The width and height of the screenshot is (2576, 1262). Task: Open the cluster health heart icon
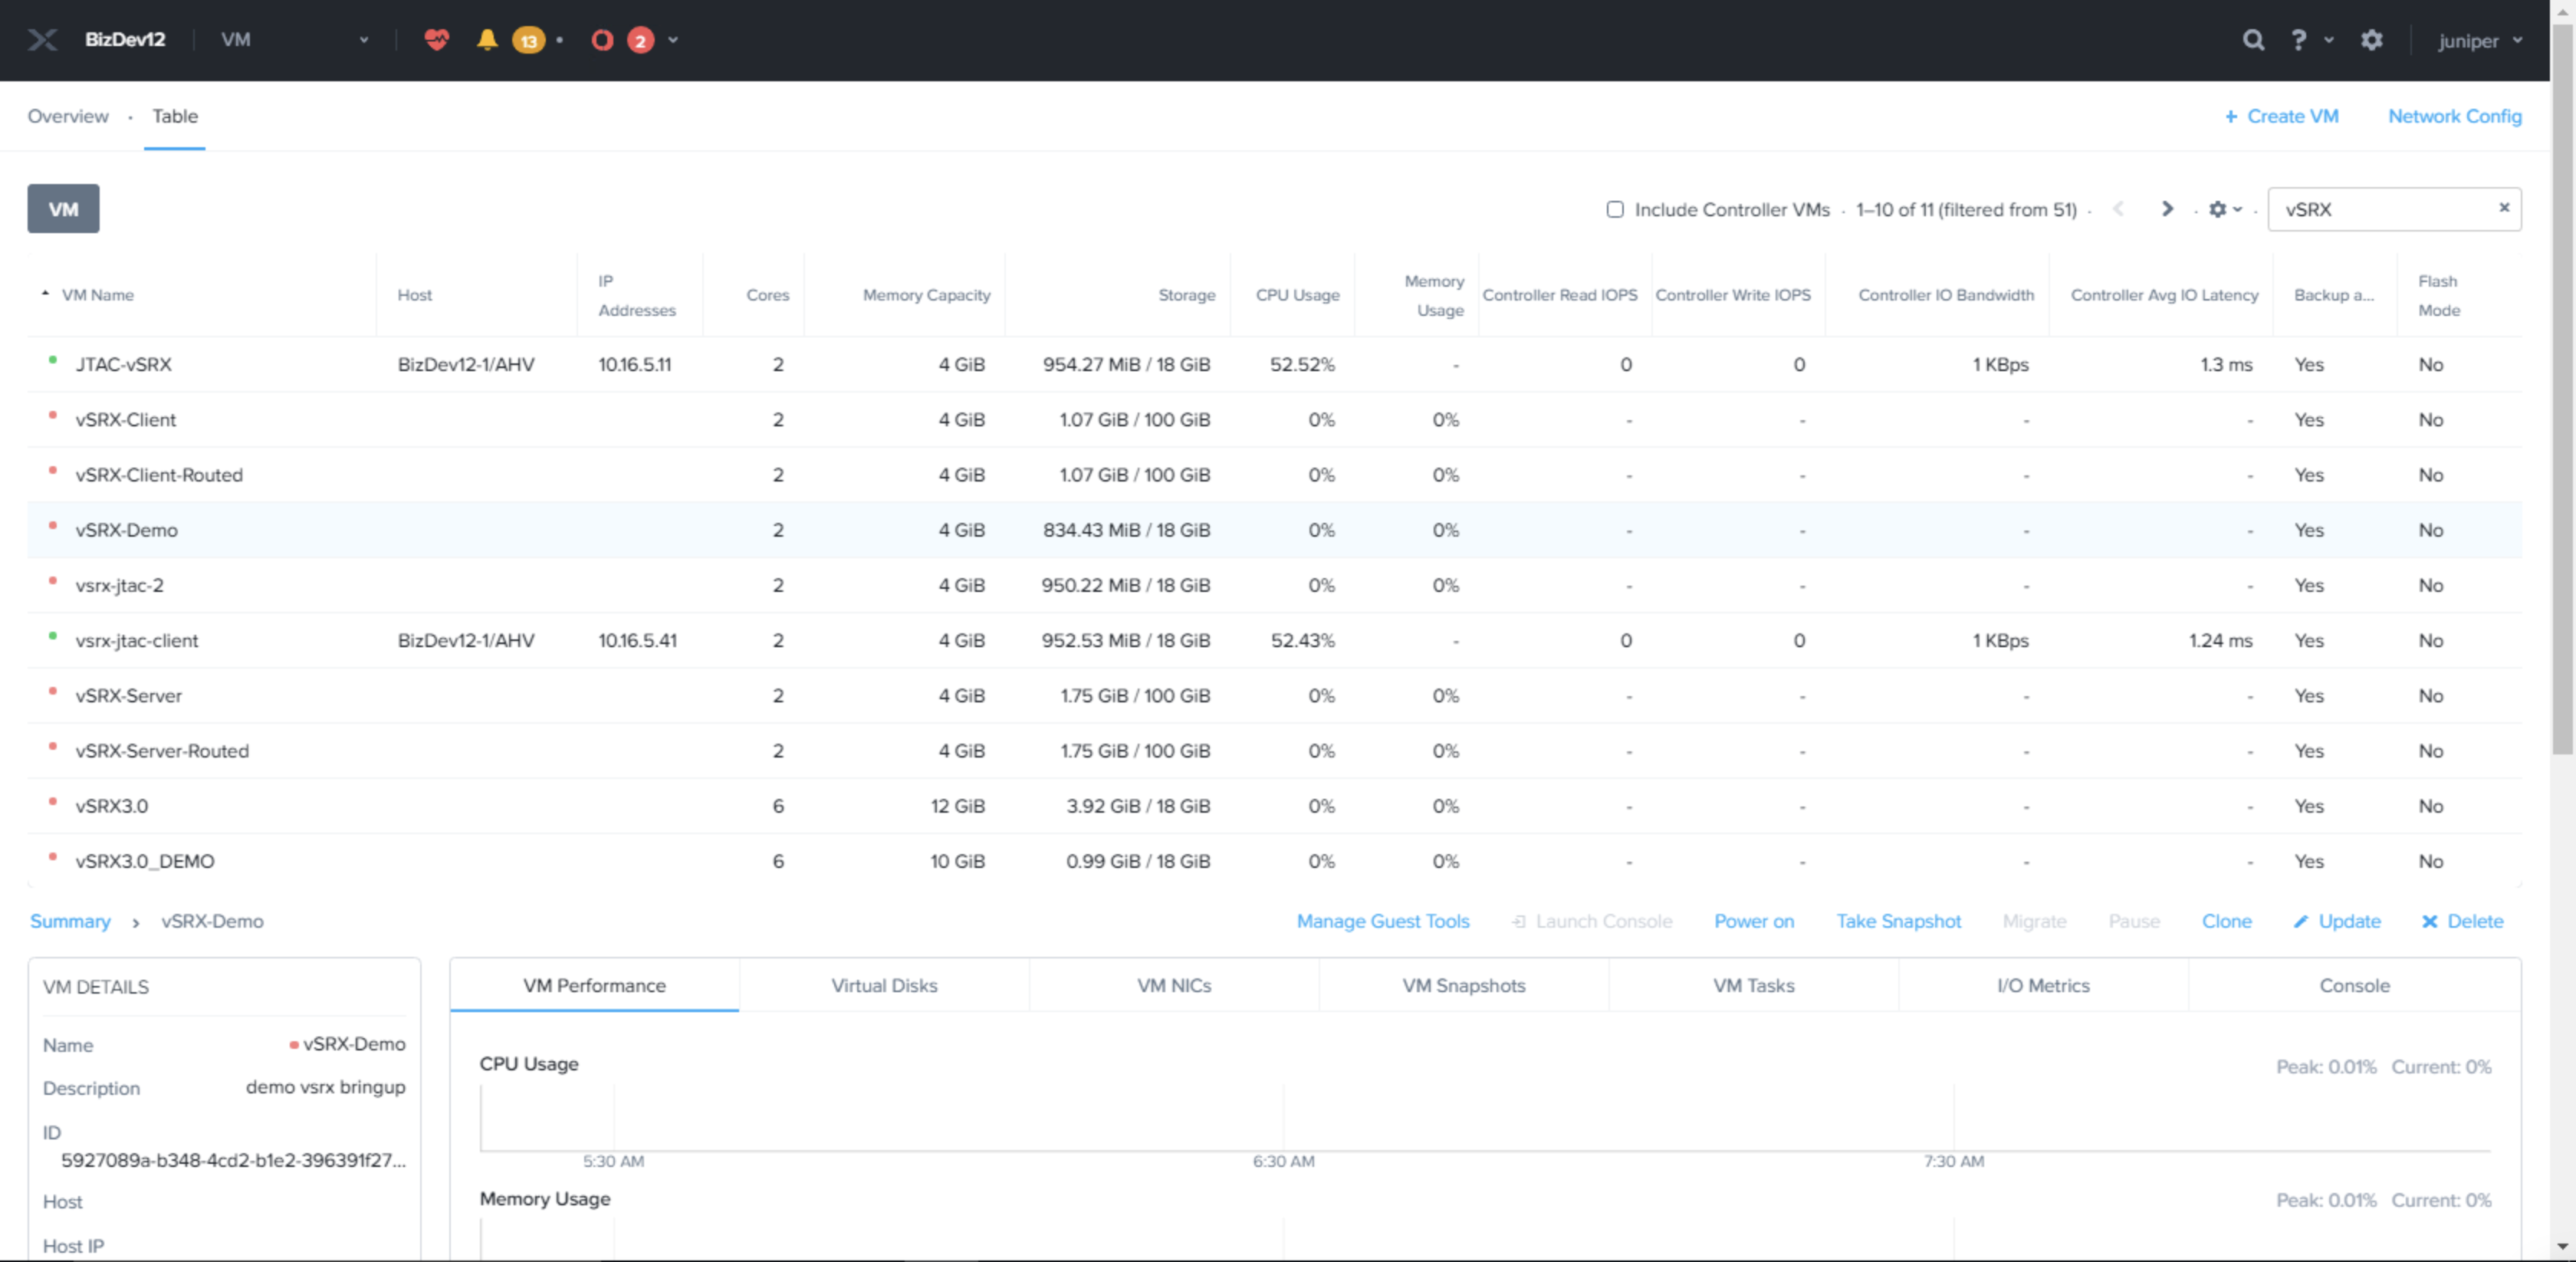(436, 40)
